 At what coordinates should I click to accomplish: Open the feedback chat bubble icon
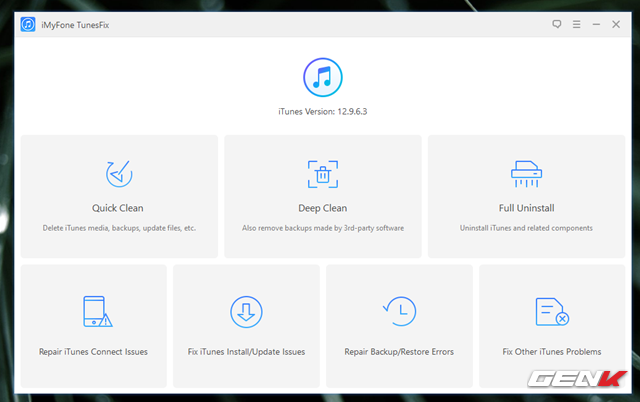pos(557,24)
